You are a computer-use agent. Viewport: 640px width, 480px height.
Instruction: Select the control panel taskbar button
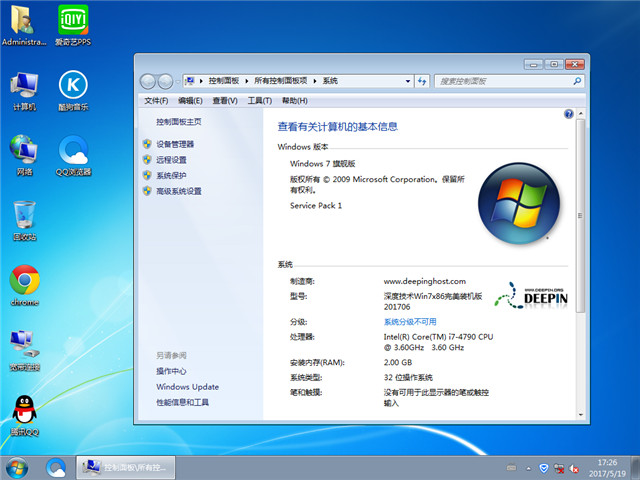[x=126, y=467]
